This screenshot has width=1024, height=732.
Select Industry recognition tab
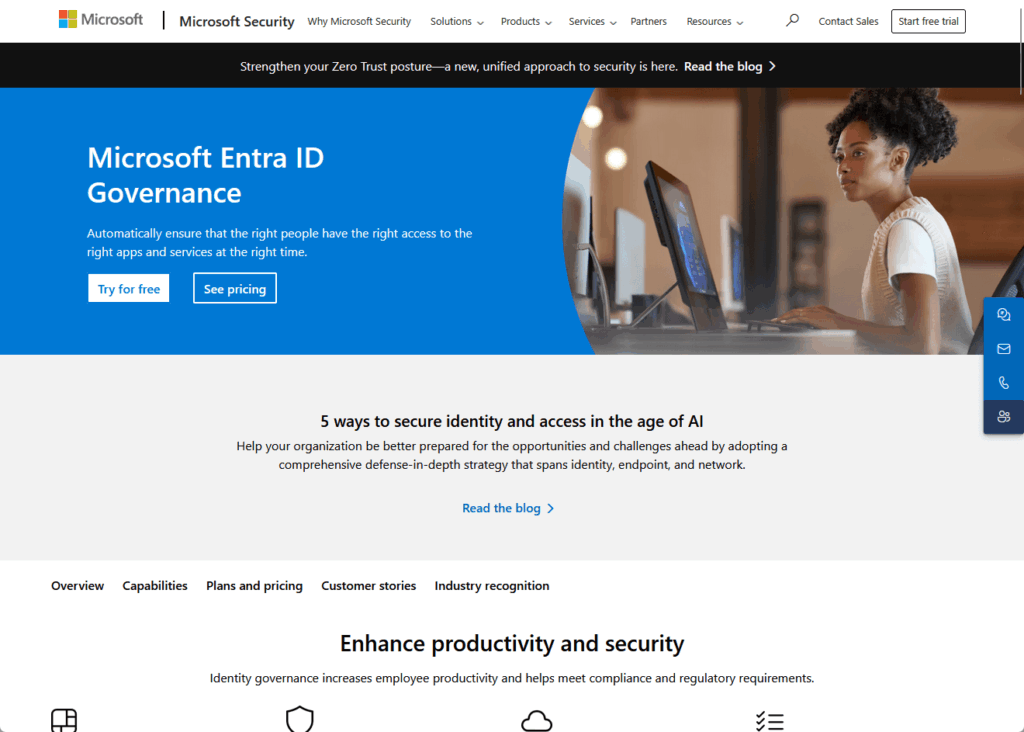[x=492, y=586]
